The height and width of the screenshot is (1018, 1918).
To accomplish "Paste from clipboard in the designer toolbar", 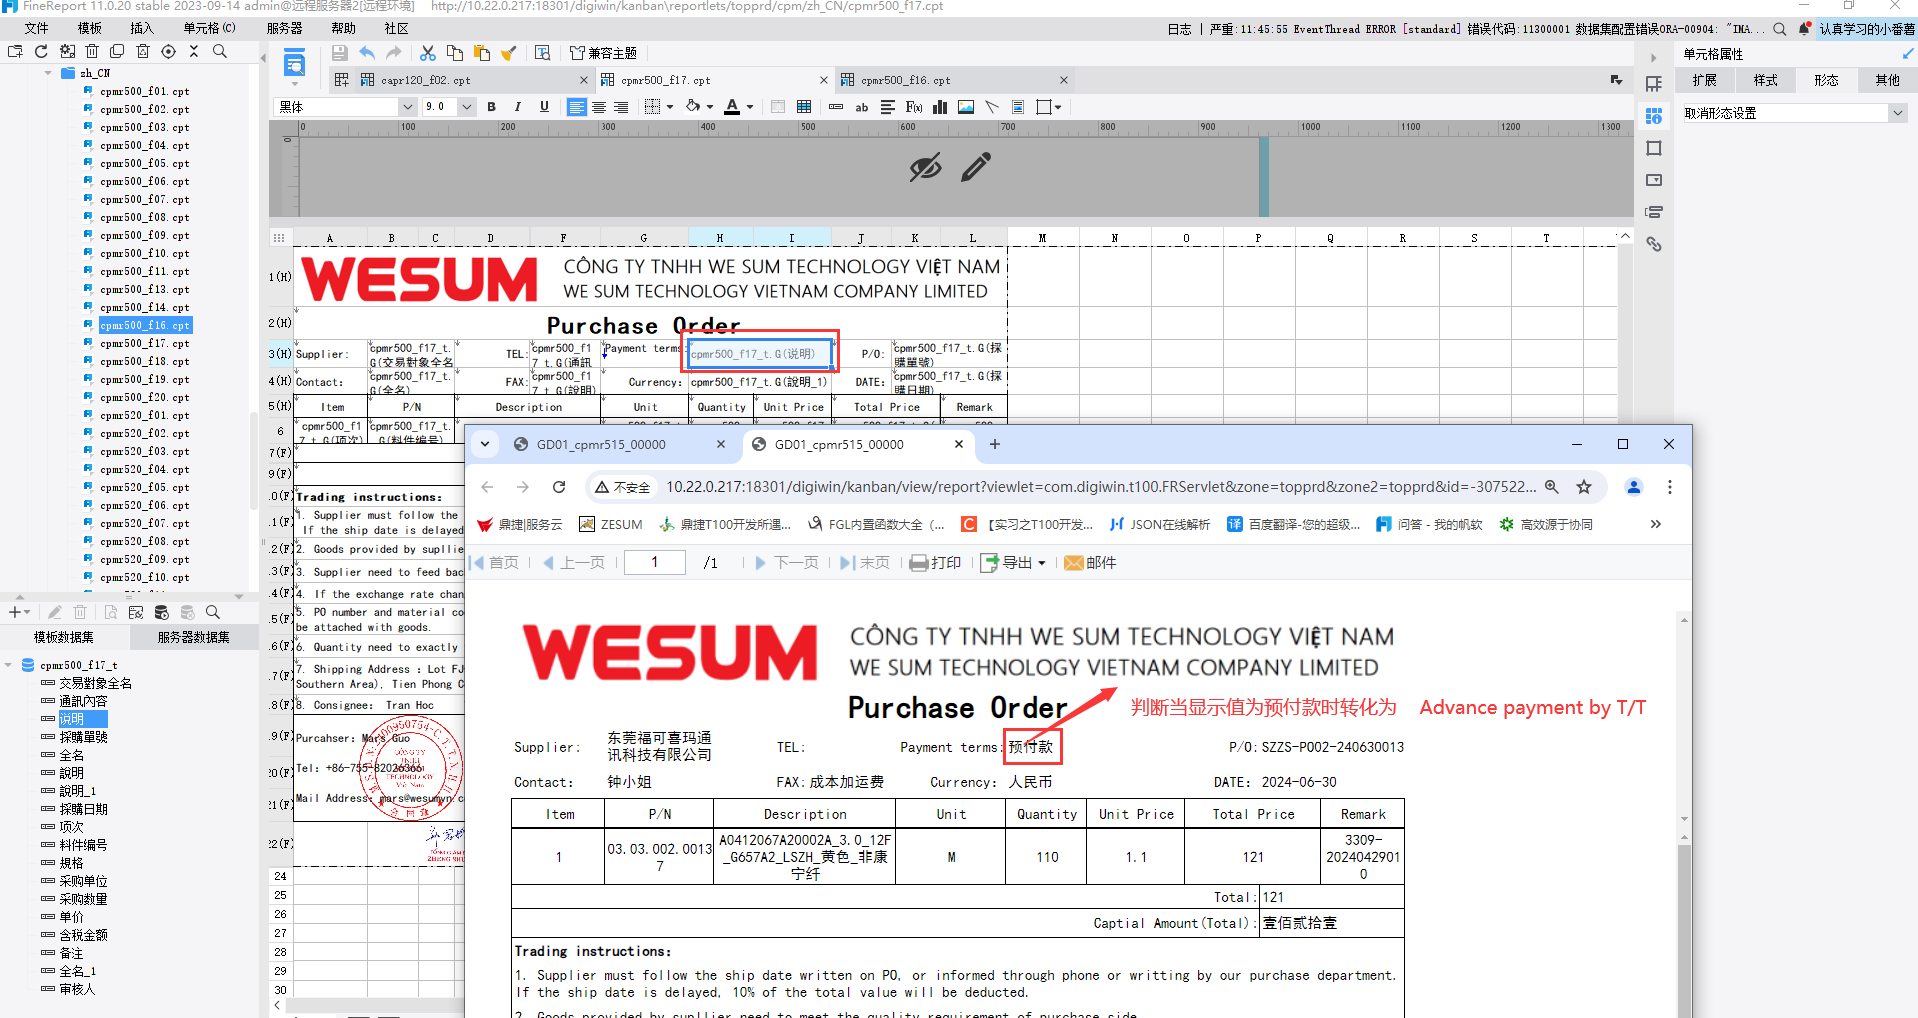I will pyautogui.click(x=482, y=53).
